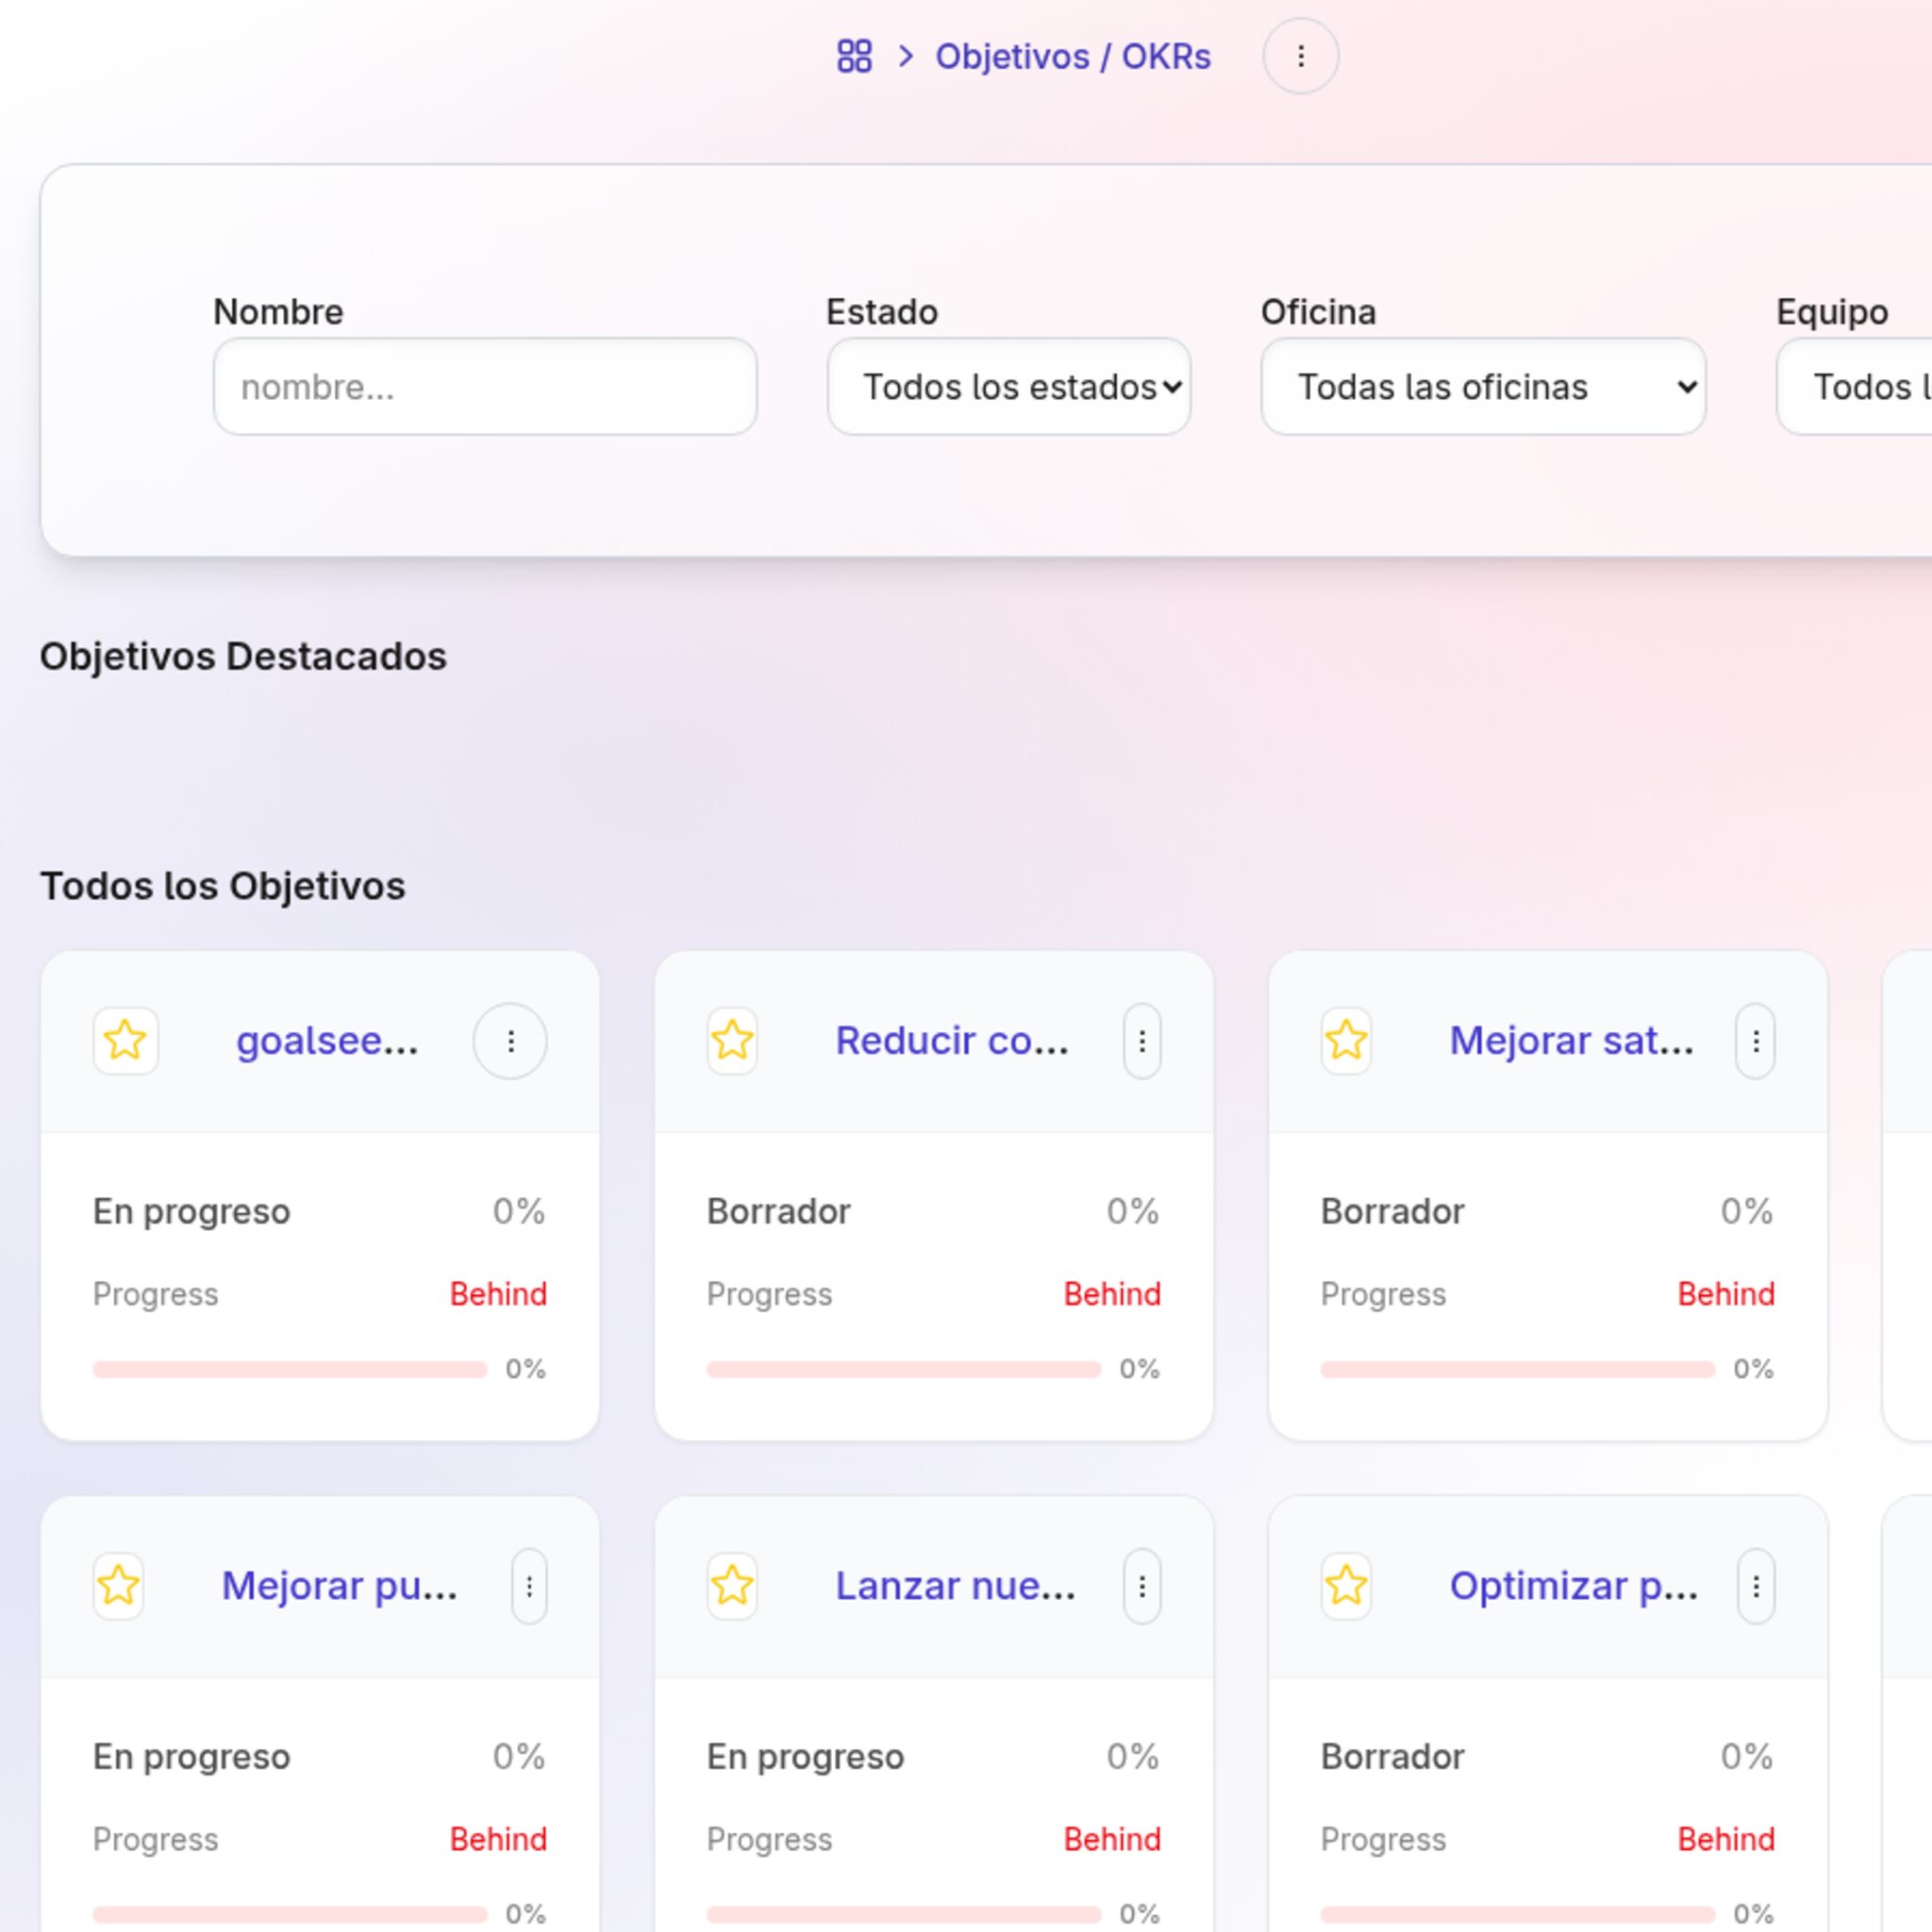Click the Todos los Objetivos heading
Viewport: 1932px width, 1932px height.
click(x=223, y=886)
